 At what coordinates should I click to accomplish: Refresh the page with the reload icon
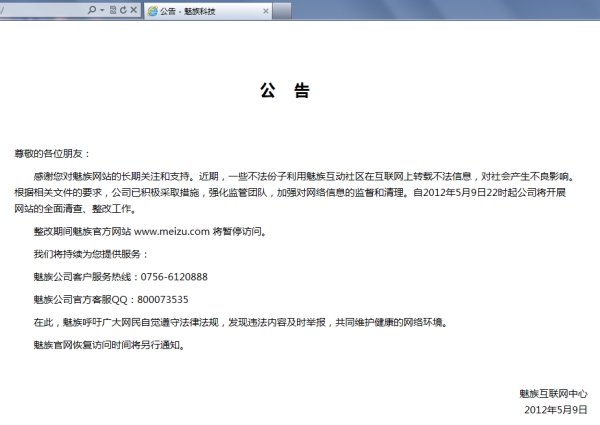click(123, 10)
